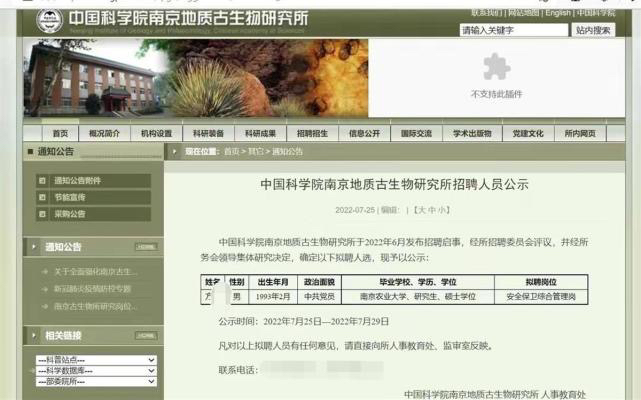The width and height of the screenshot is (641, 400).
Task: Set font size to 大 (large)
Action: click(420, 210)
